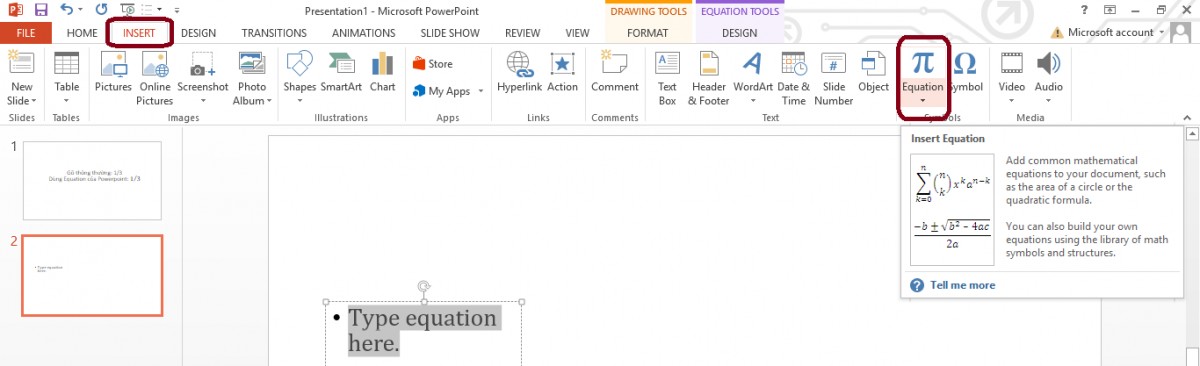Insert a Text Box
The height and width of the screenshot is (366, 1200).
pos(667,79)
